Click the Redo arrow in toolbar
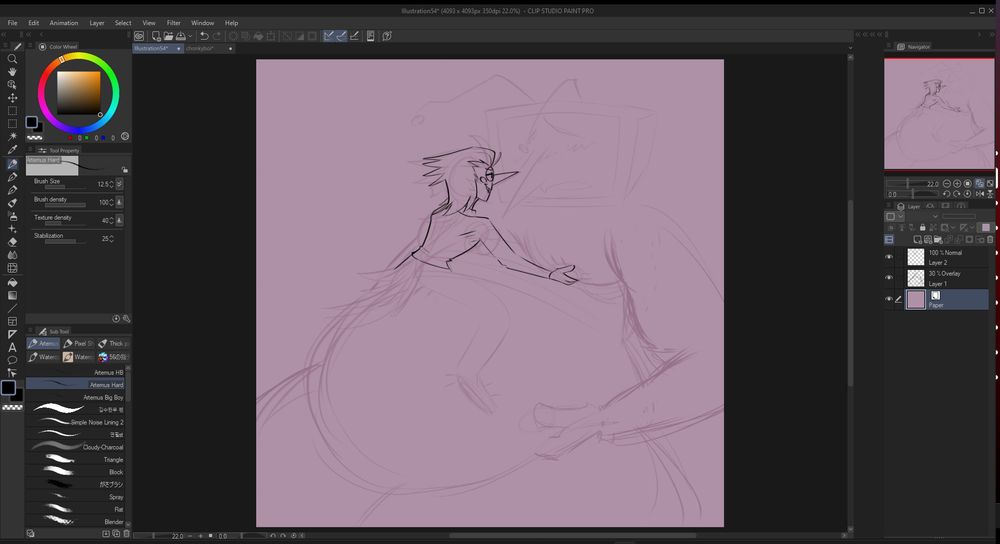Viewport: 1000px width, 544px height. pos(217,36)
